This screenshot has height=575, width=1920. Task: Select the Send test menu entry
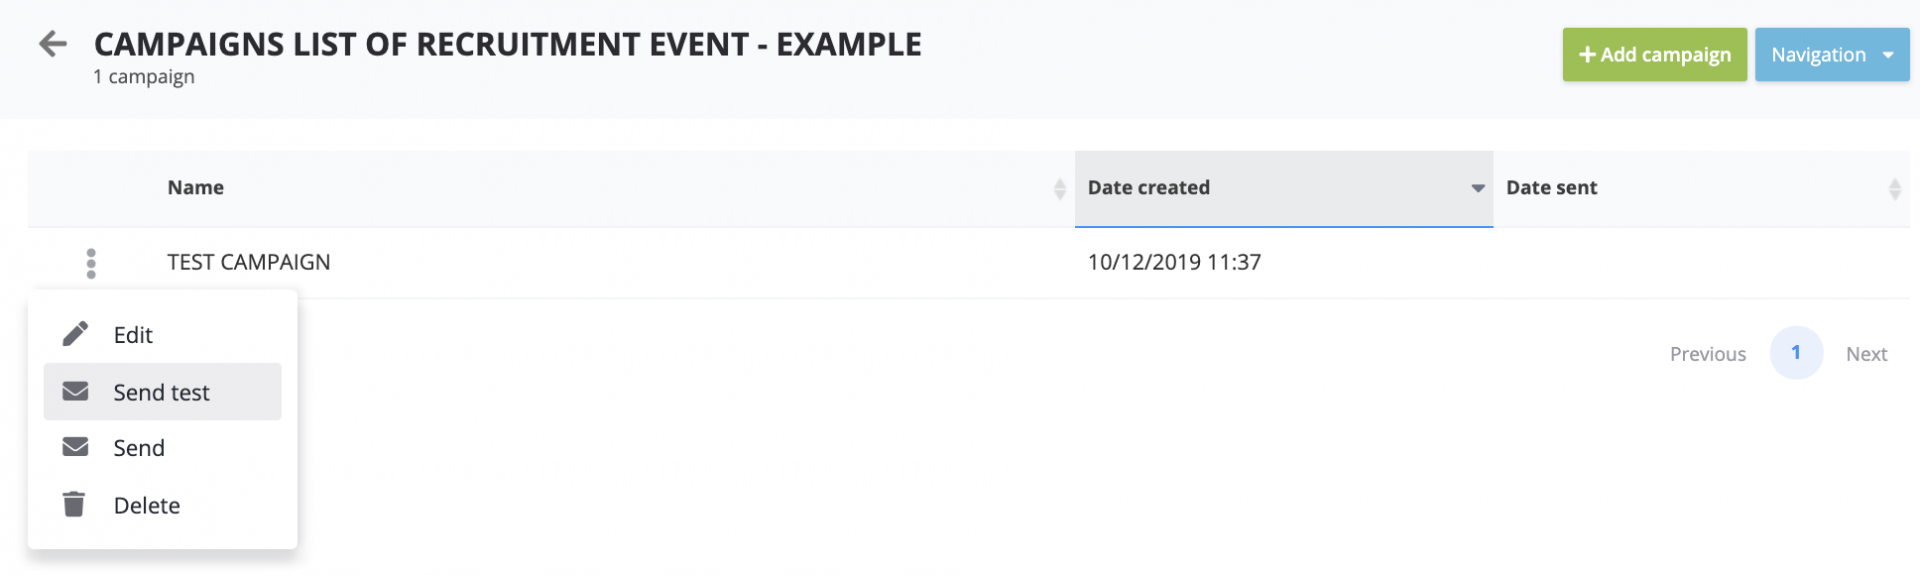click(161, 392)
